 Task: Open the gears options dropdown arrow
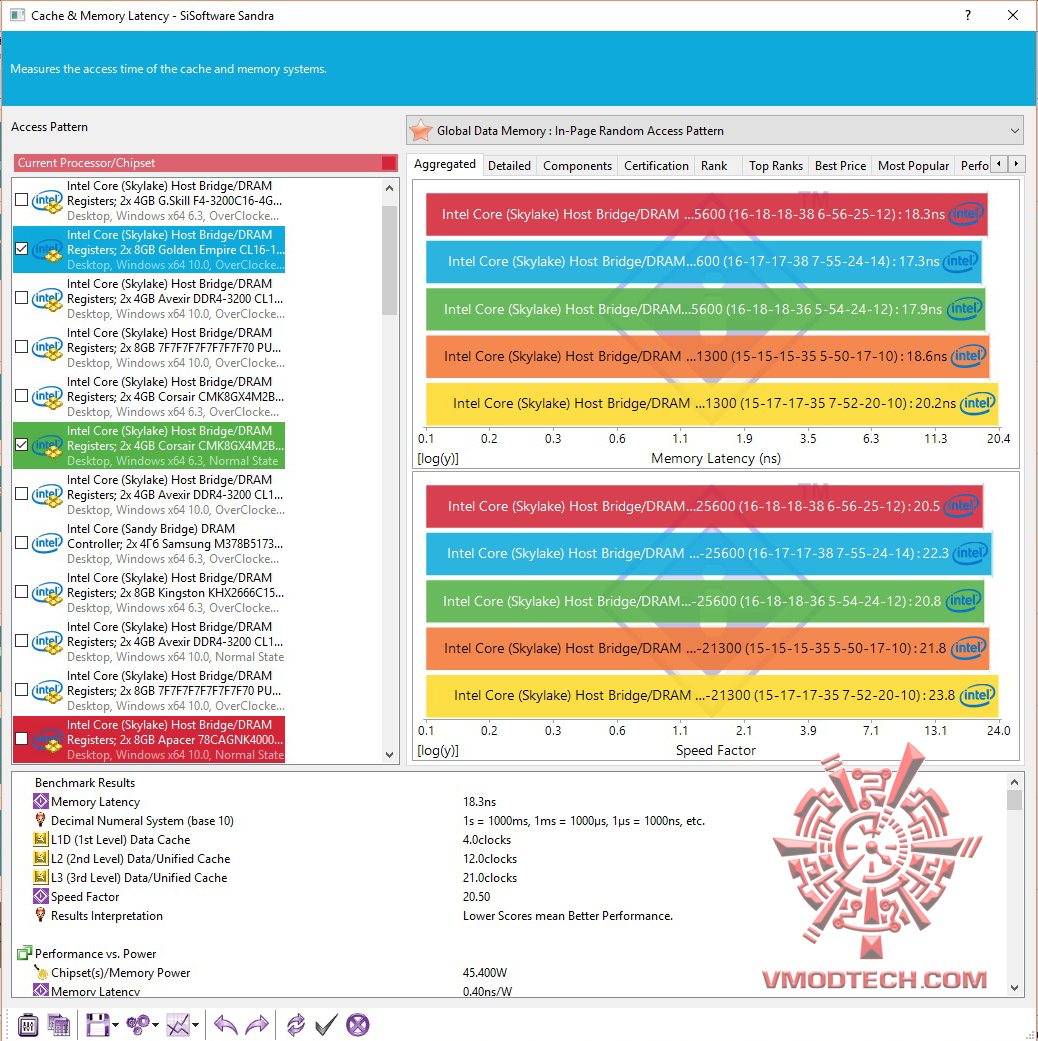click(155, 1026)
